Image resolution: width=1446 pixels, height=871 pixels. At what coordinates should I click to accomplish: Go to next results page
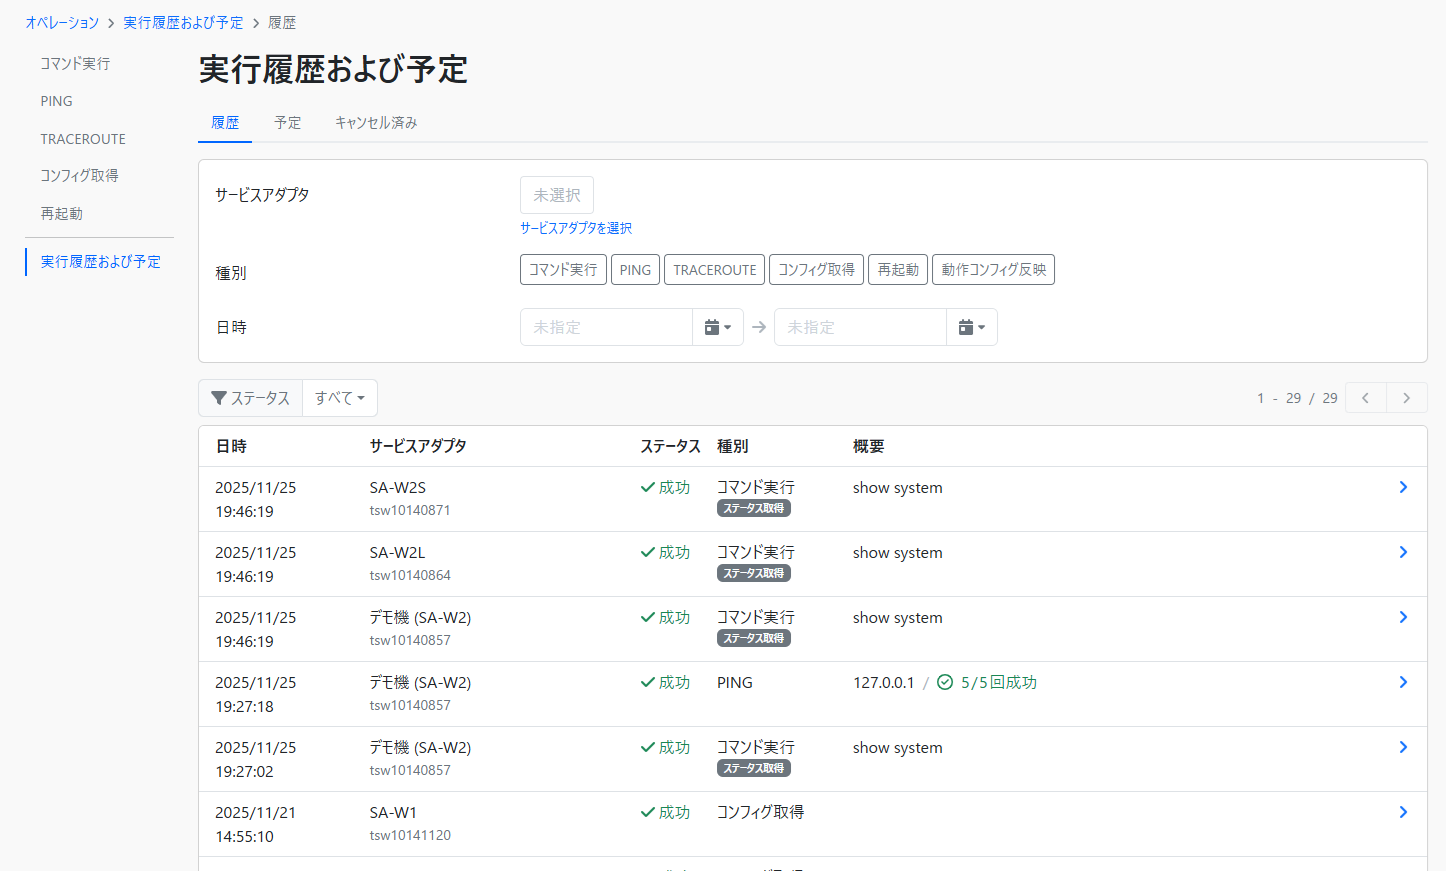coord(1406,398)
